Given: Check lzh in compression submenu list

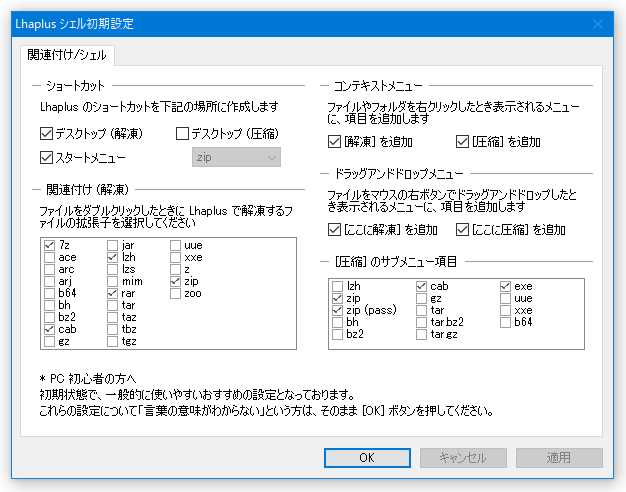Looking at the screenshot, I should [337, 286].
